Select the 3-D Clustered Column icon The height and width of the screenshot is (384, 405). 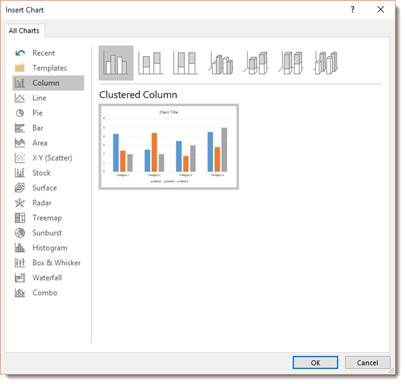221,63
